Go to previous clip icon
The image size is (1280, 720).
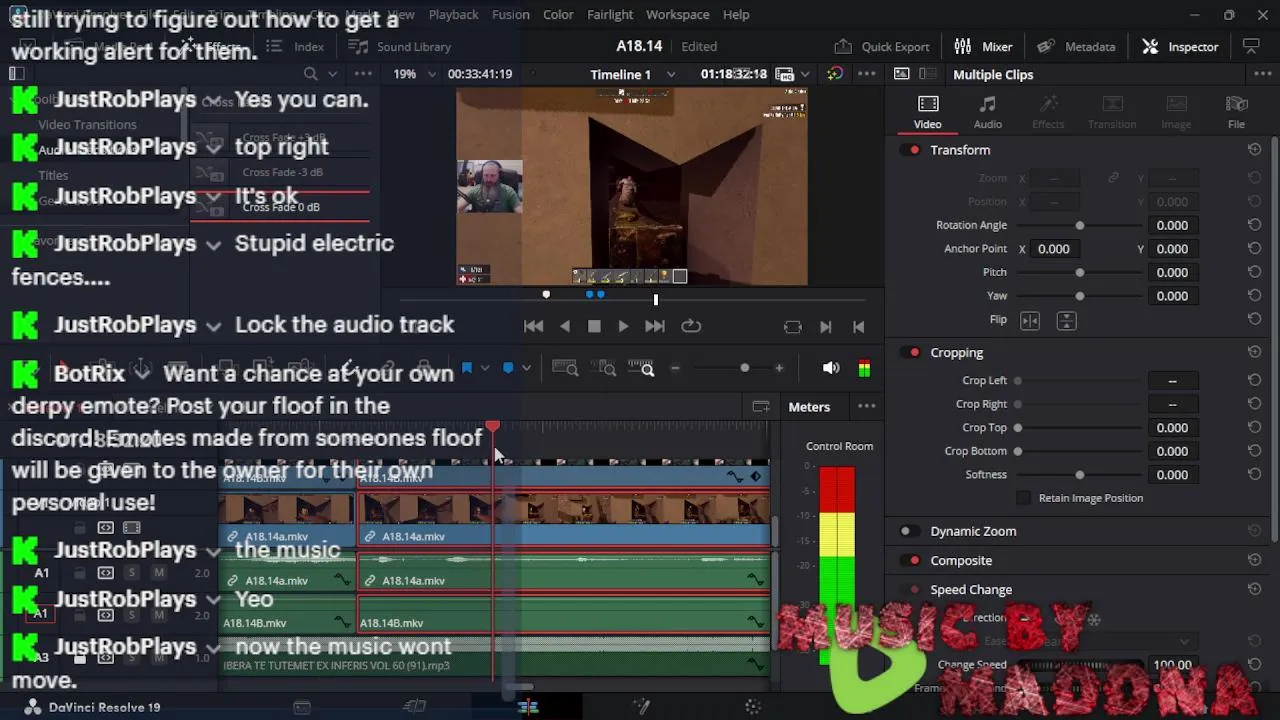858,327
